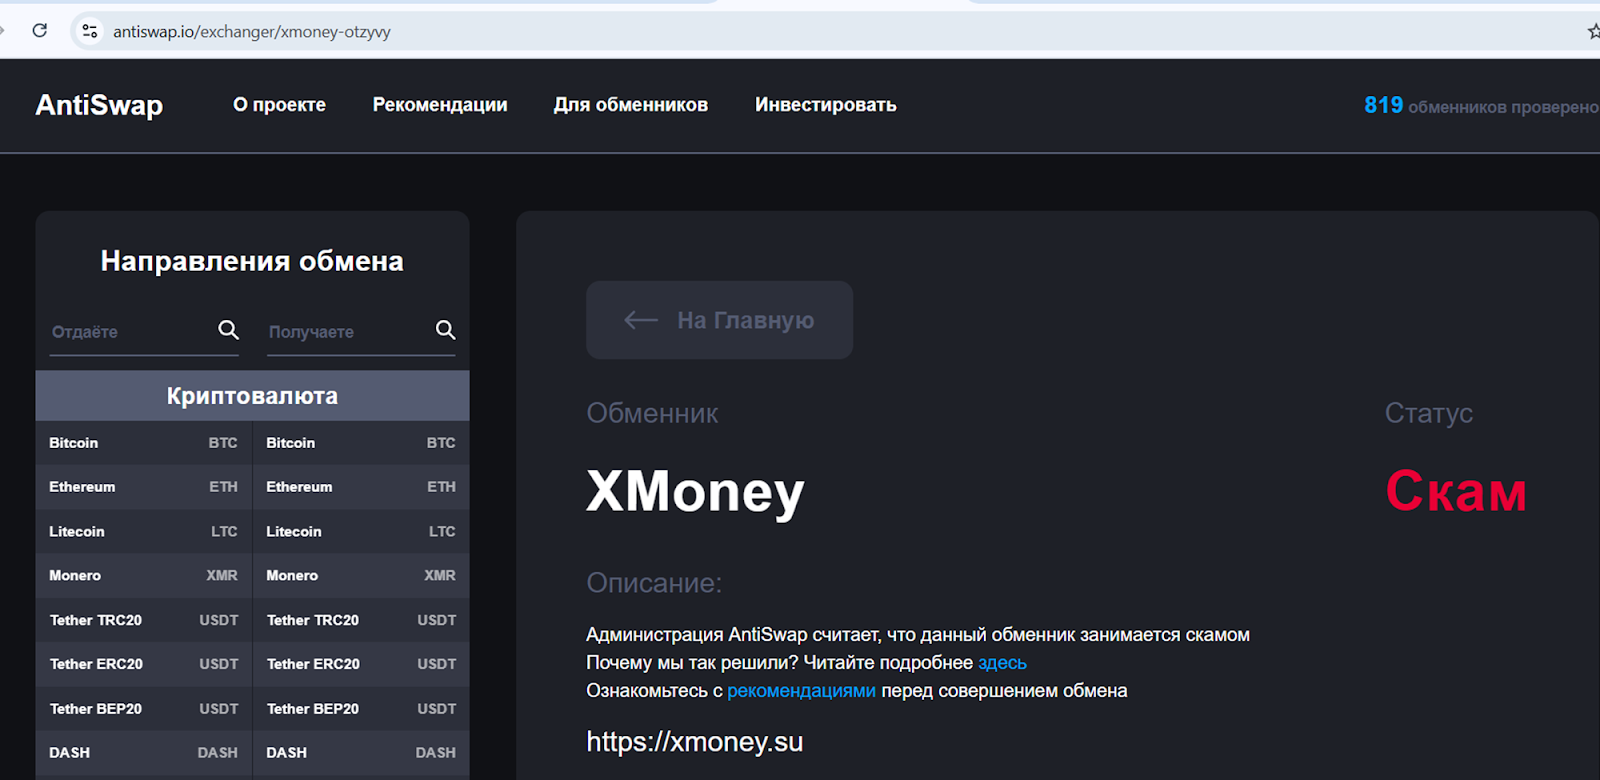The width and height of the screenshot is (1600, 780).
Task: Click the search icon beside Отдаёте
Action: click(228, 330)
